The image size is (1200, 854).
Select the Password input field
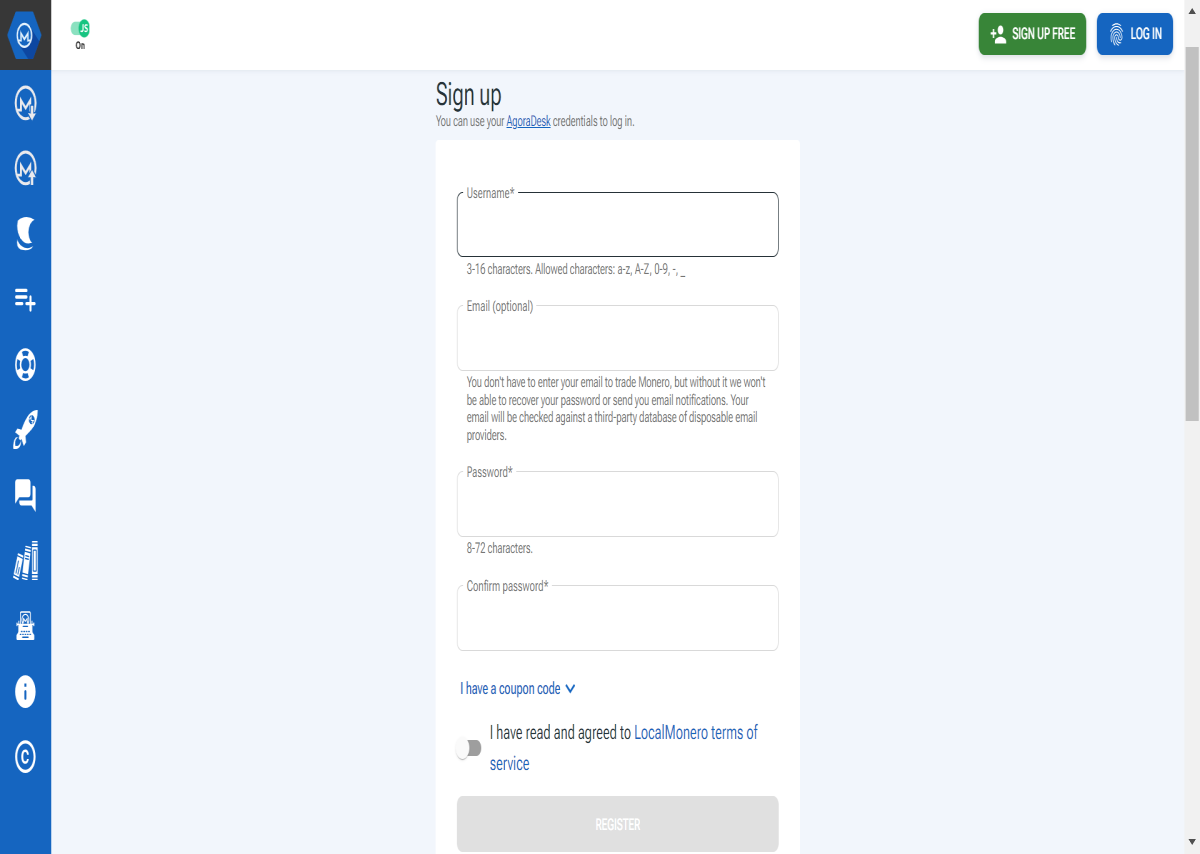pos(618,504)
